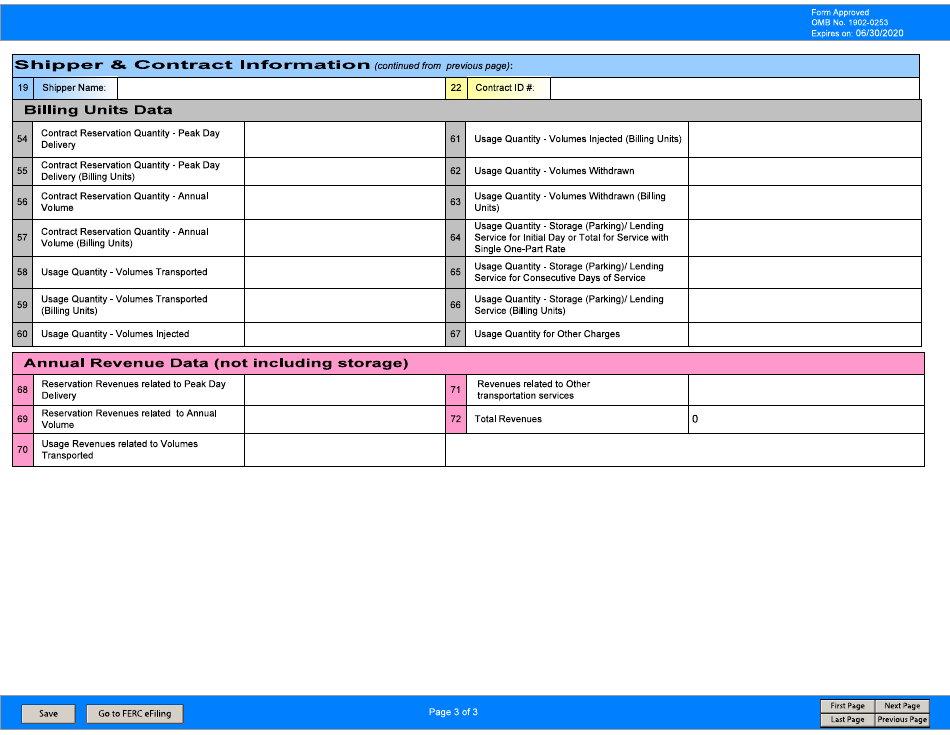Focus field 70 Usage Revenues input
This screenshot has width=950, height=735.
[344, 450]
